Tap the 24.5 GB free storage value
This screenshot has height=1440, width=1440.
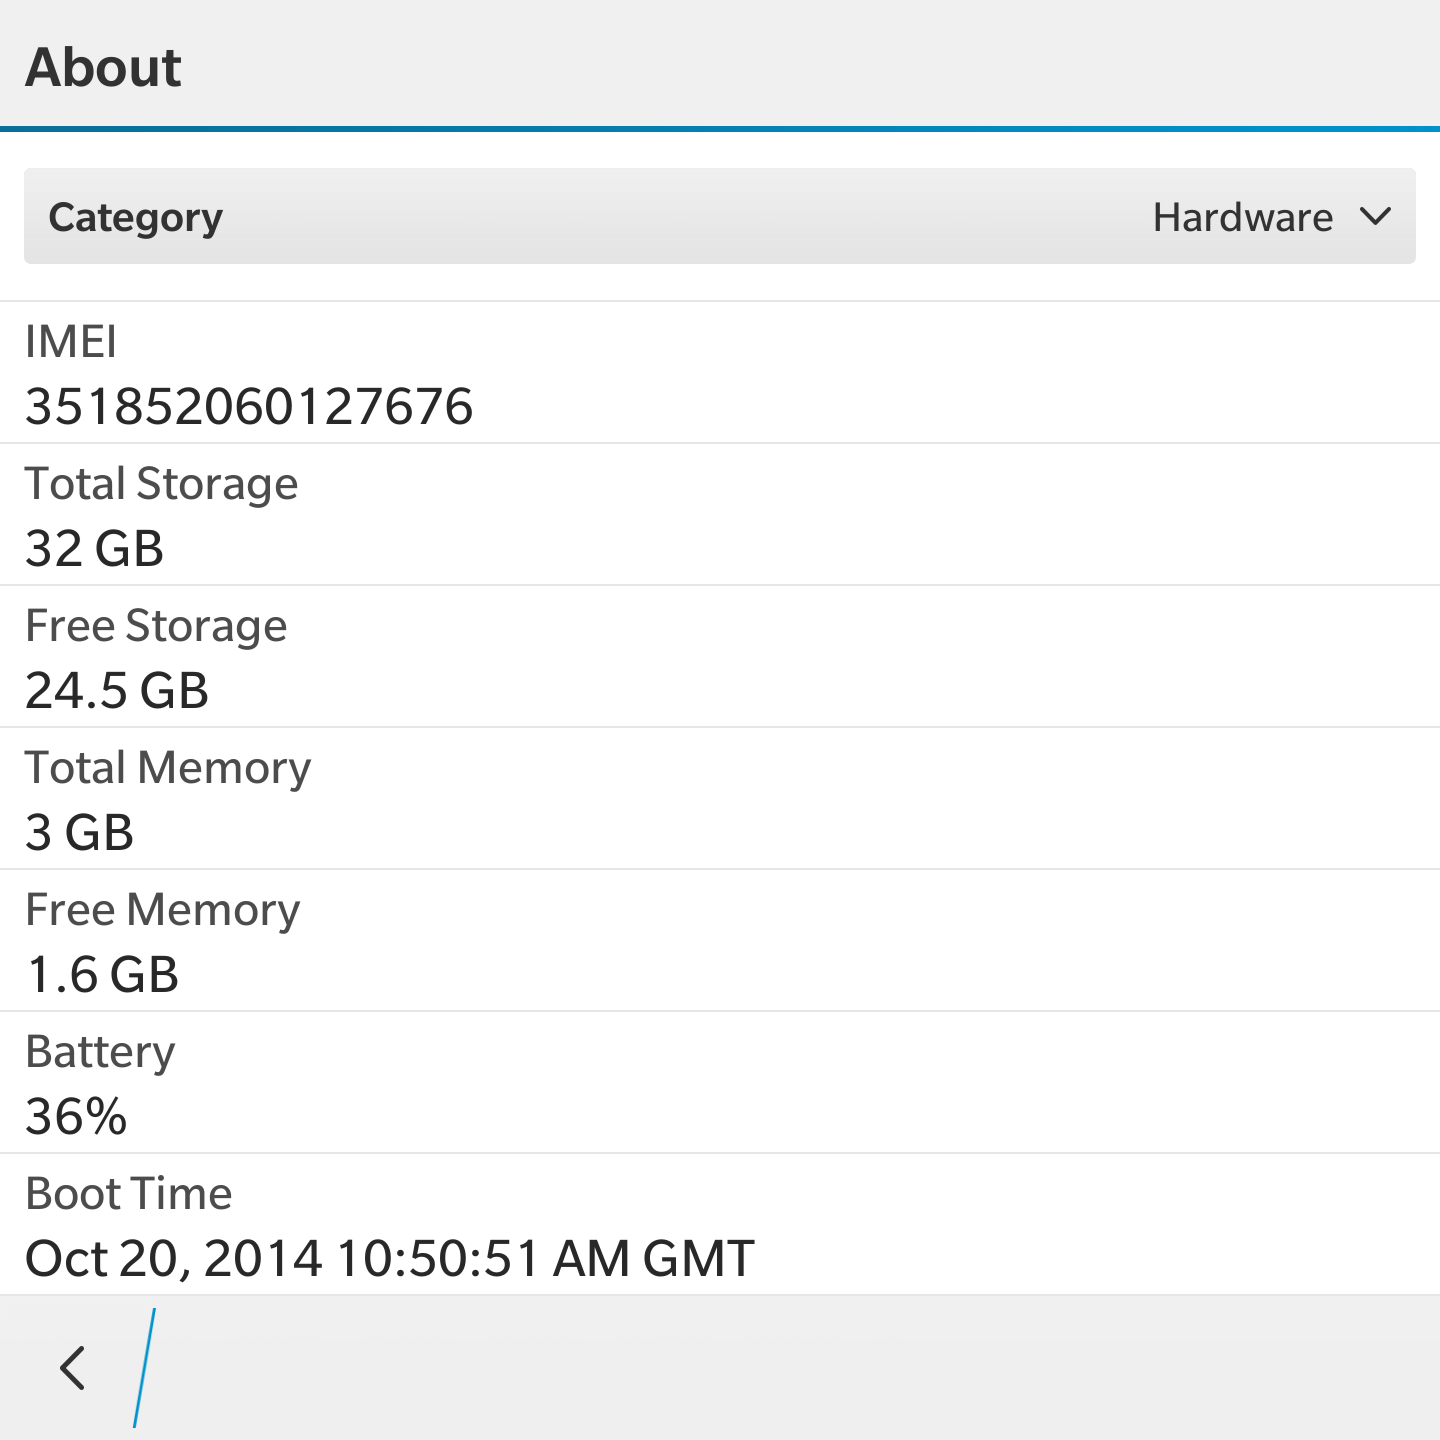117,691
